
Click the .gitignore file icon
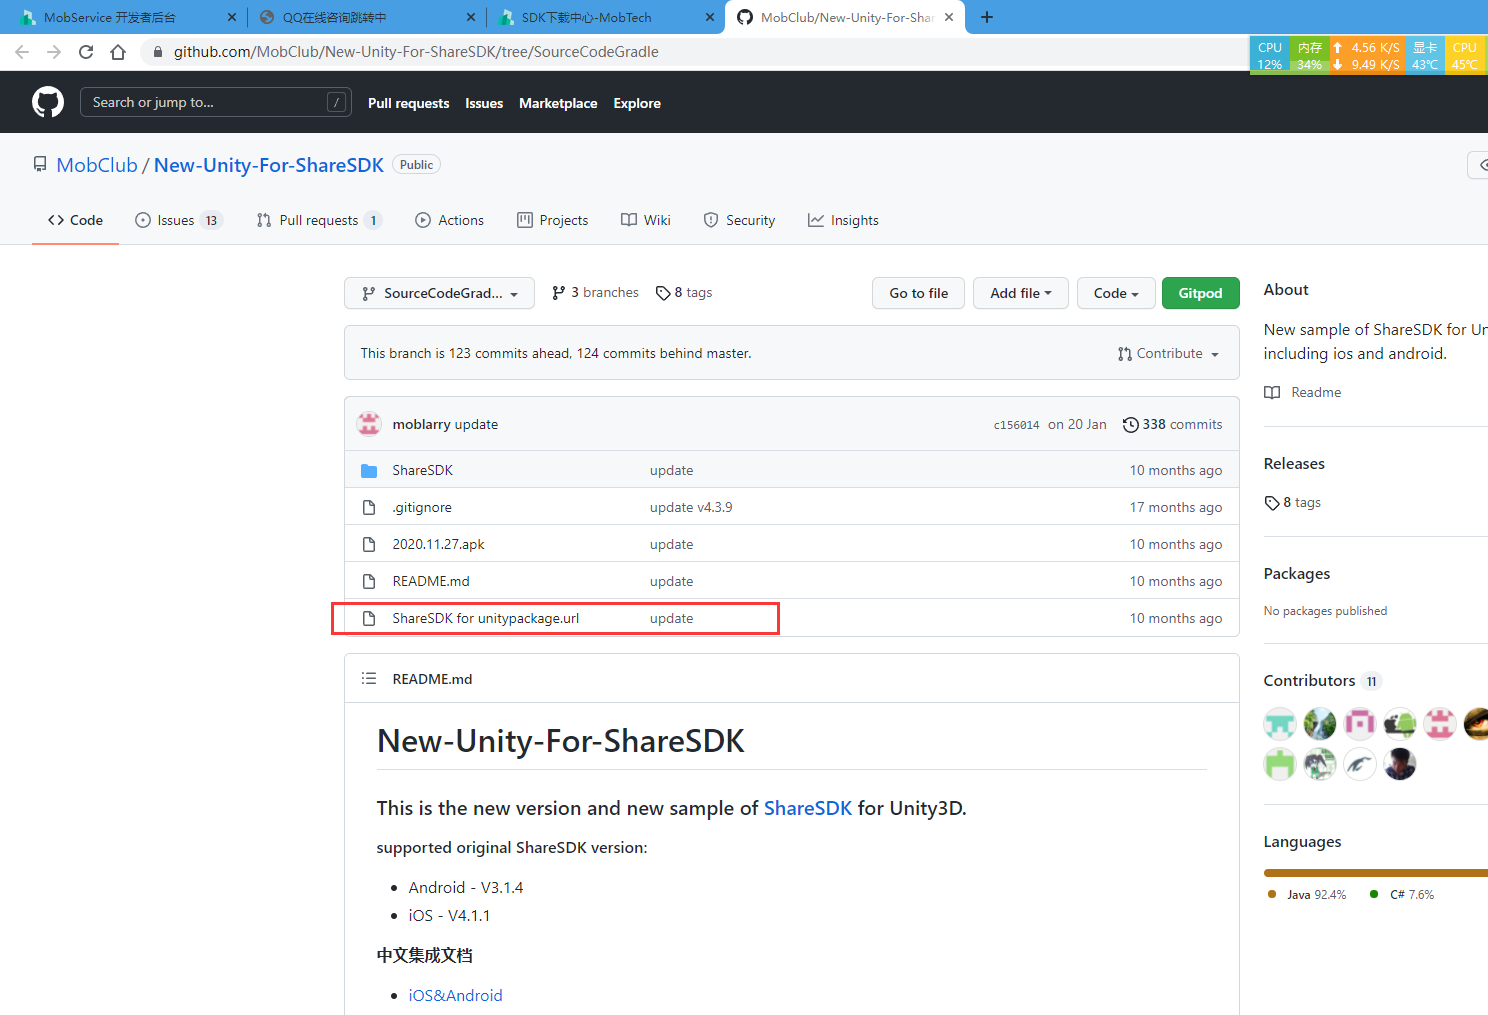coord(369,507)
